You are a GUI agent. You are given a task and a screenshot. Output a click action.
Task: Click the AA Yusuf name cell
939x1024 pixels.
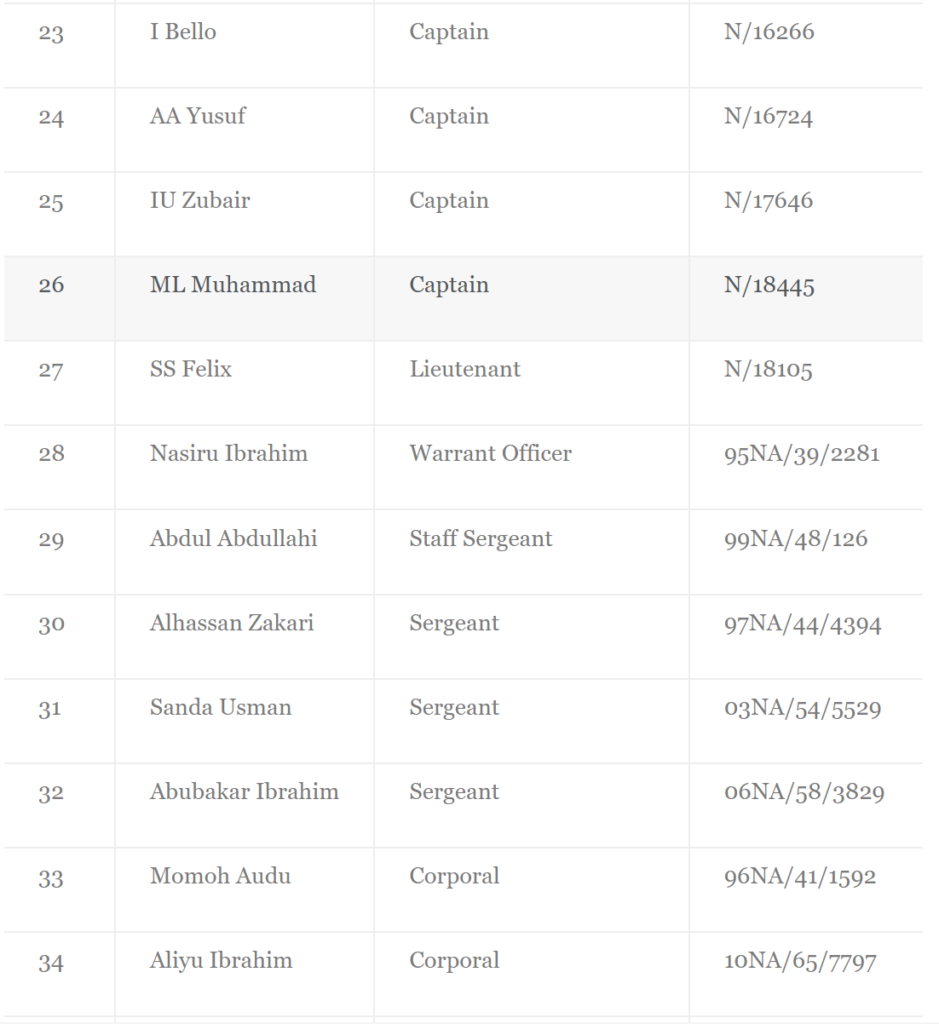tap(244, 130)
